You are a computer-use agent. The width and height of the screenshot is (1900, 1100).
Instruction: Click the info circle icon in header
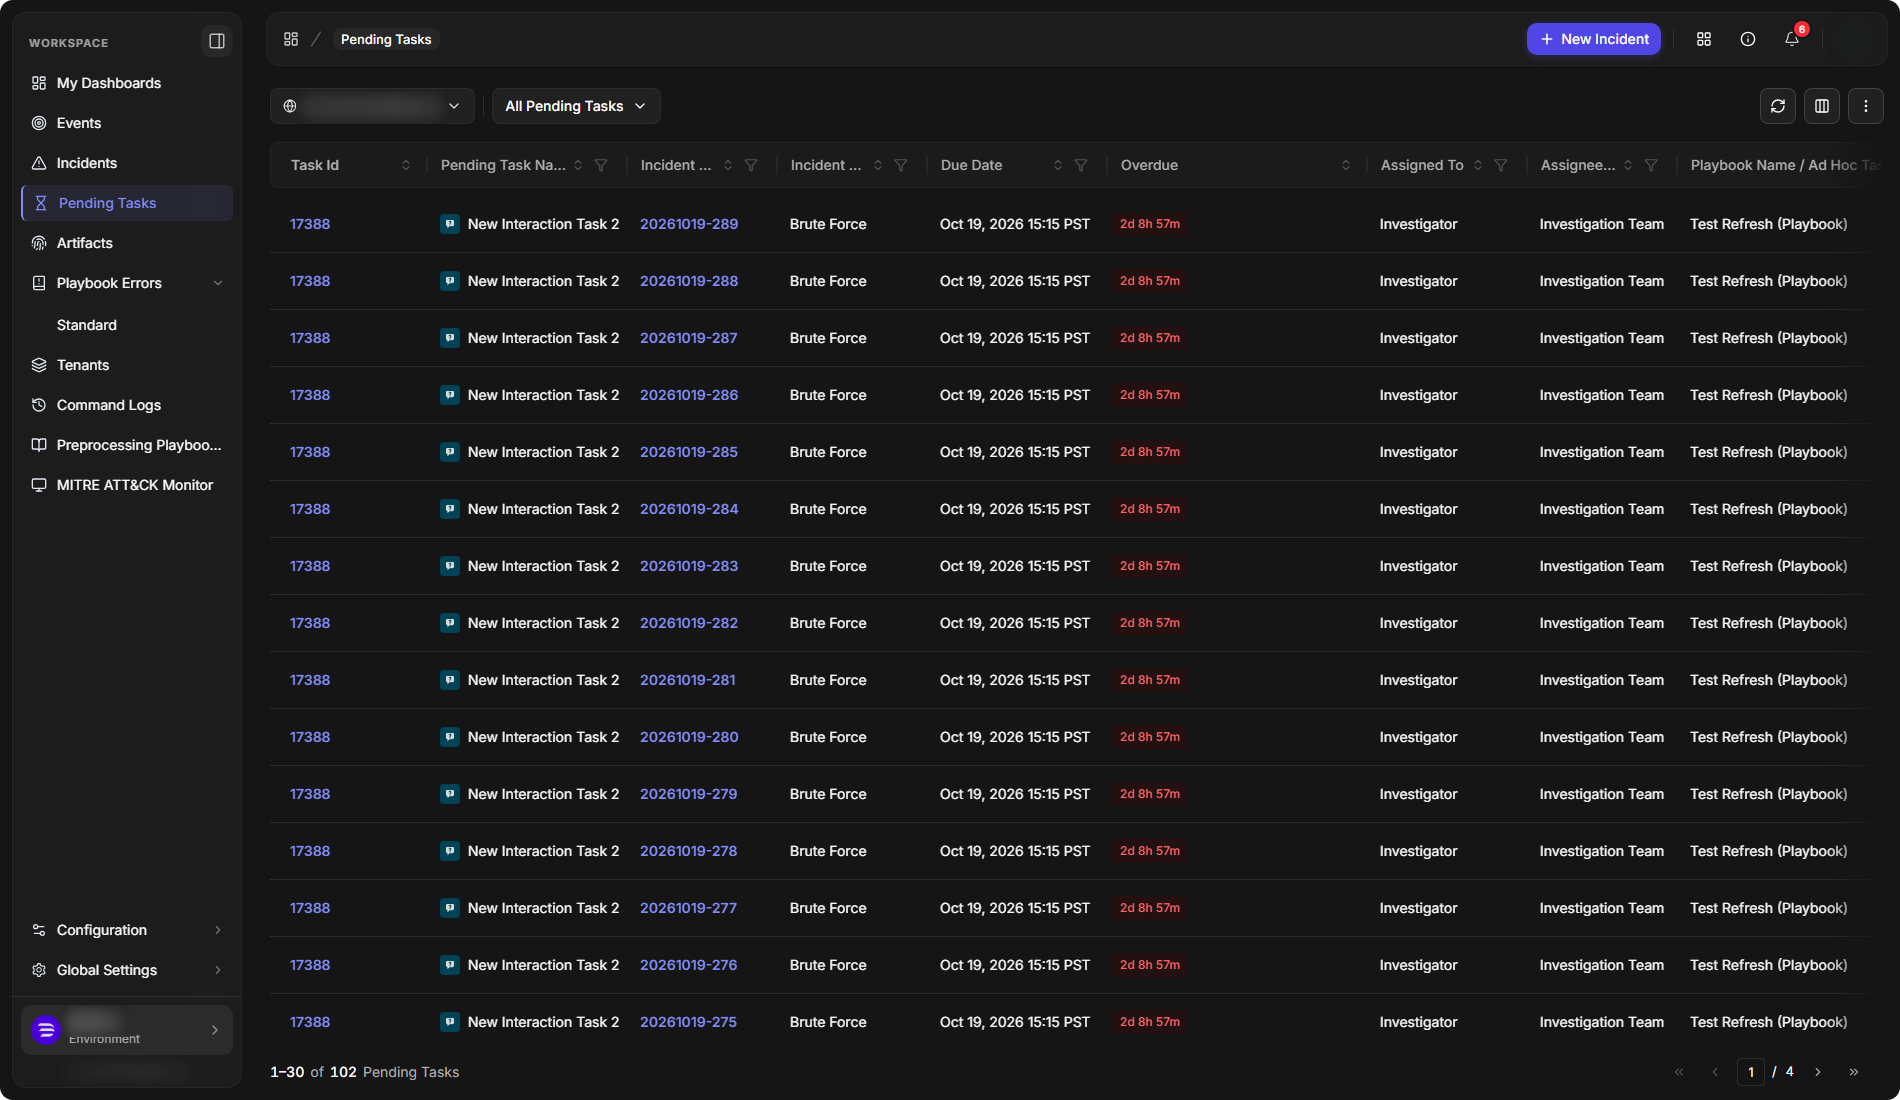[1748, 39]
